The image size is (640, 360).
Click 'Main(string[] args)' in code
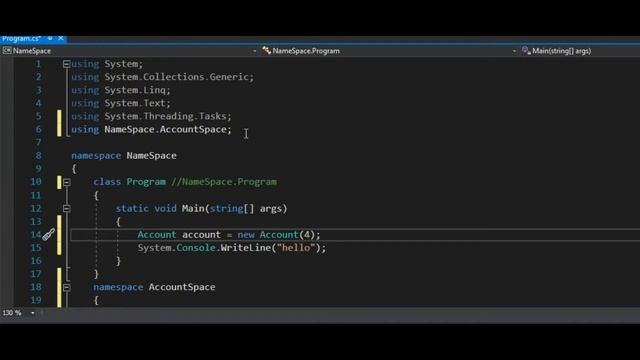click(234, 209)
